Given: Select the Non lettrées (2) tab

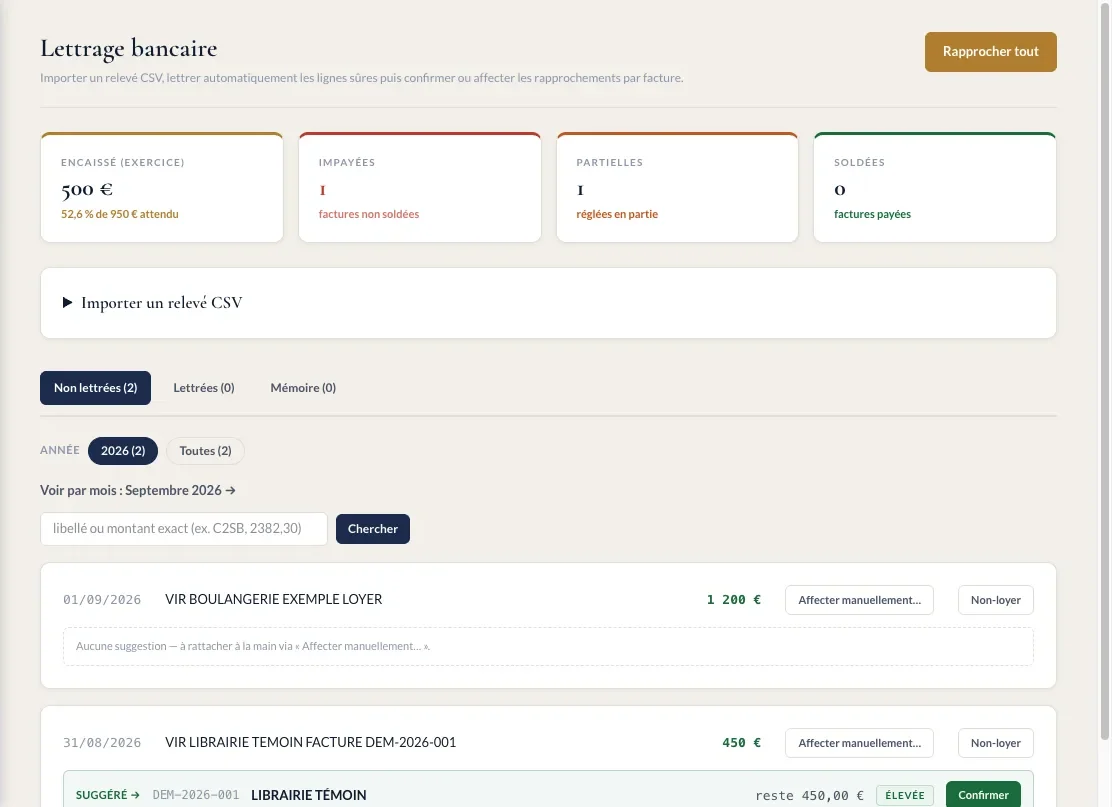Looking at the screenshot, I should 95,388.
